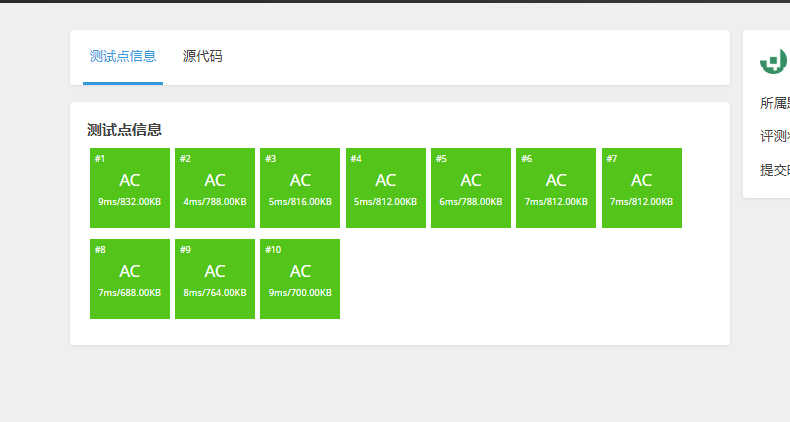Click test point #4 AC card

coord(386,188)
